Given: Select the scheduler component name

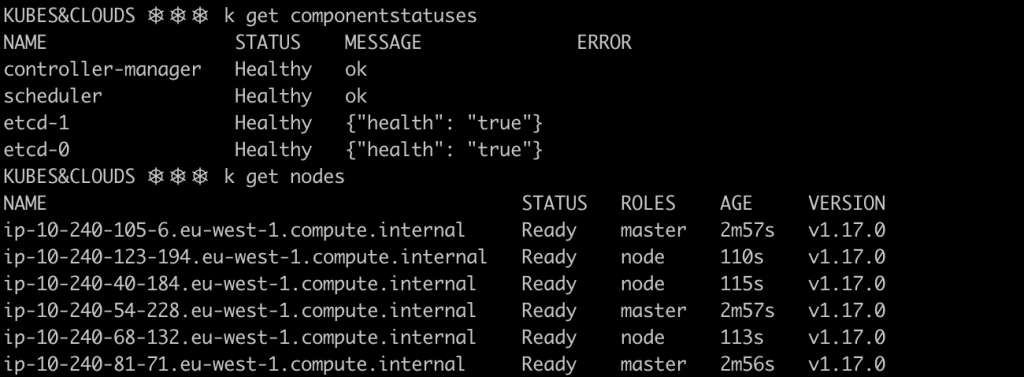Looking at the screenshot, I should click(53, 96).
